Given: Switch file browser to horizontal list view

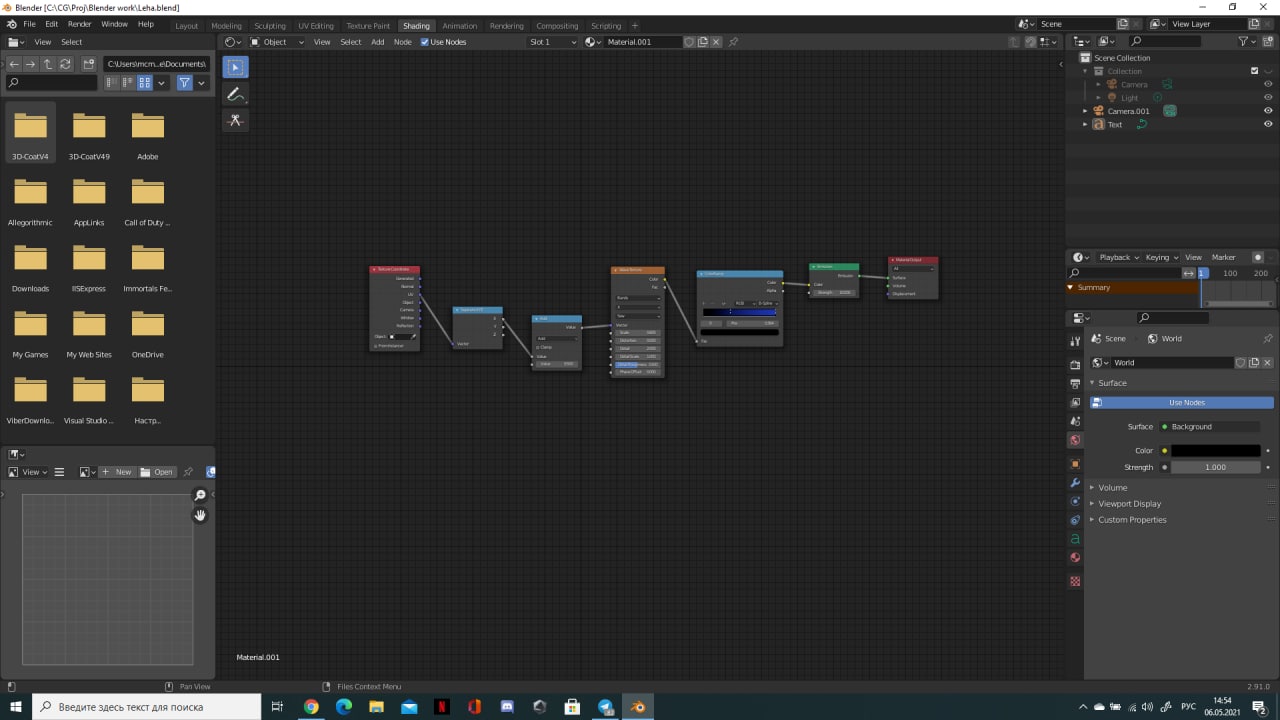Looking at the screenshot, I should (x=128, y=83).
